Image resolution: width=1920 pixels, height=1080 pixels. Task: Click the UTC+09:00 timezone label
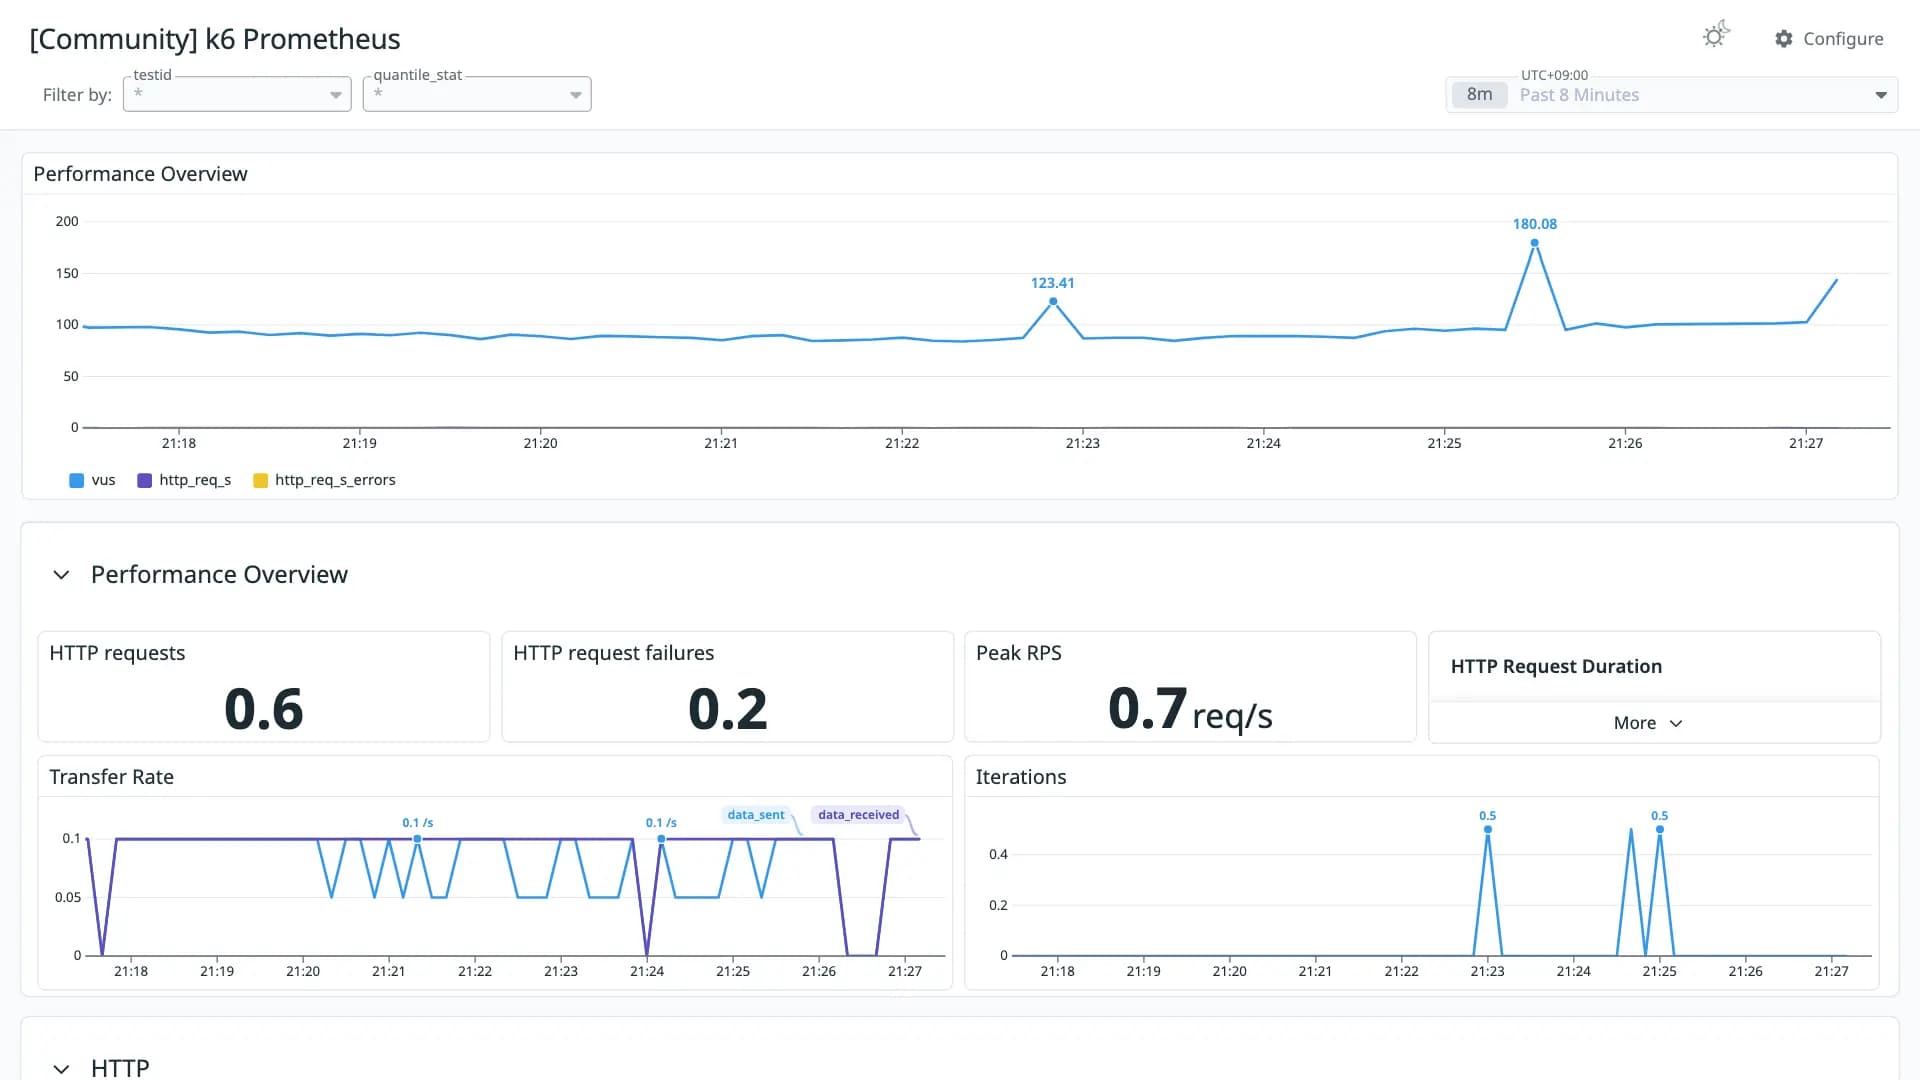pos(1554,75)
